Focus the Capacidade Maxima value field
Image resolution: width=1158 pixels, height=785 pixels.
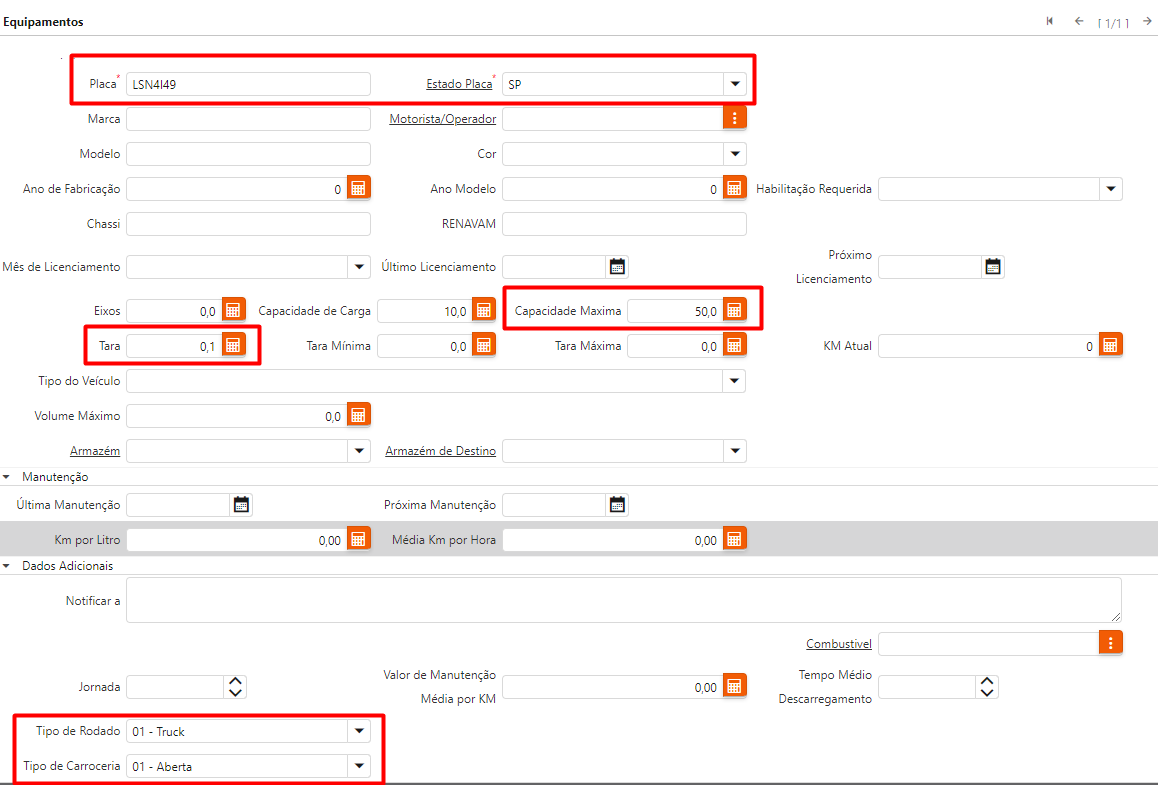(x=675, y=310)
